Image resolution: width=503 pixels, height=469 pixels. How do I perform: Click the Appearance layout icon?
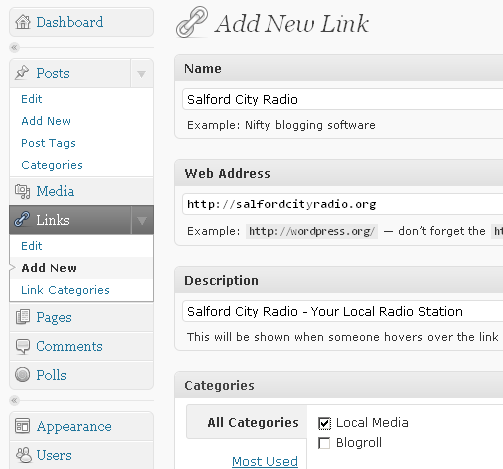click(x=22, y=426)
